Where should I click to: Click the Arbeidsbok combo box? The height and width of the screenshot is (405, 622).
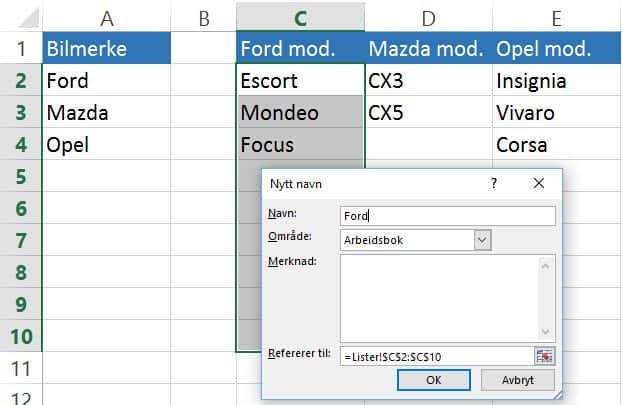coord(415,240)
